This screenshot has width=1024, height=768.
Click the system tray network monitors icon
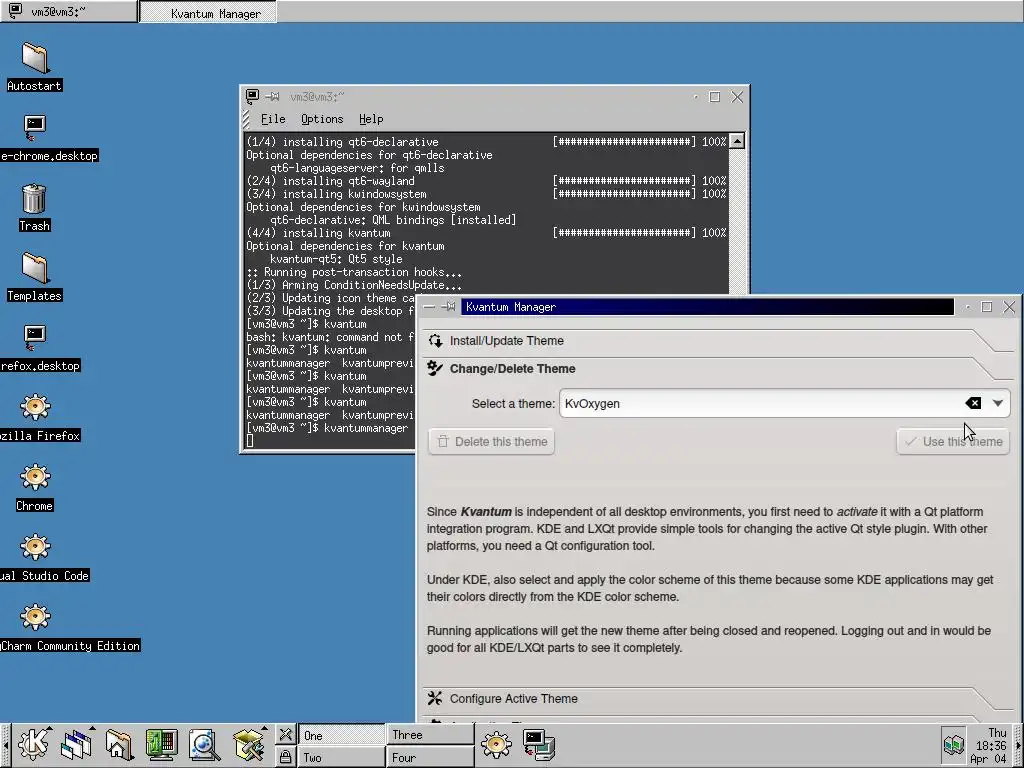(953, 744)
